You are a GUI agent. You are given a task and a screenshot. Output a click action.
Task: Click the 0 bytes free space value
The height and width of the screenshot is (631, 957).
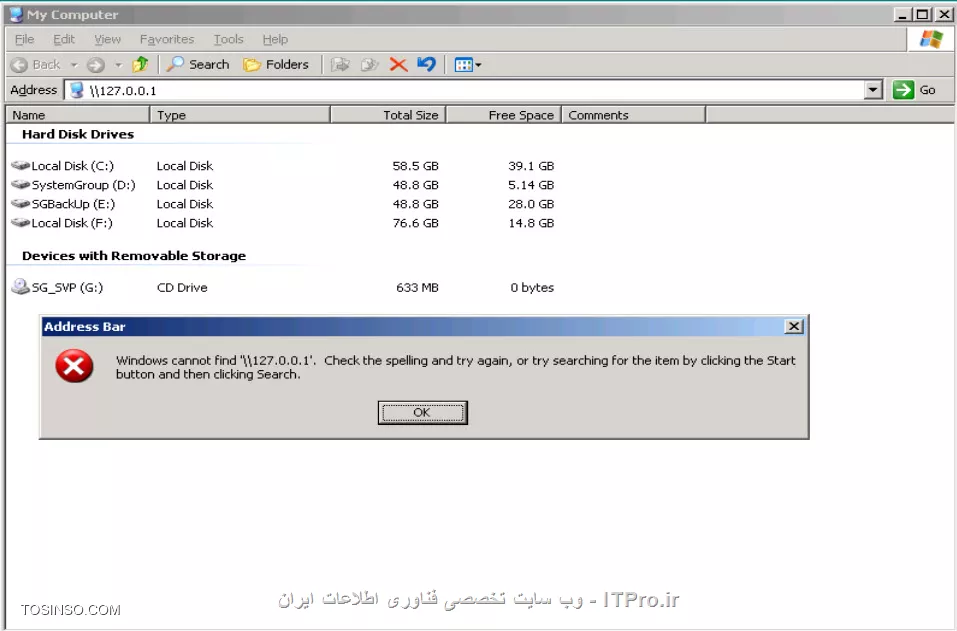click(532, 287)
